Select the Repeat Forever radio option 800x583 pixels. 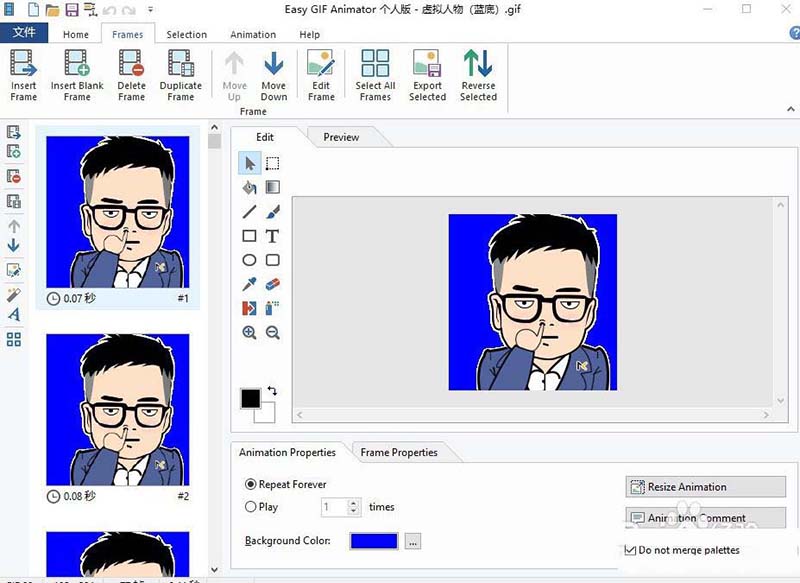(252, 484)
